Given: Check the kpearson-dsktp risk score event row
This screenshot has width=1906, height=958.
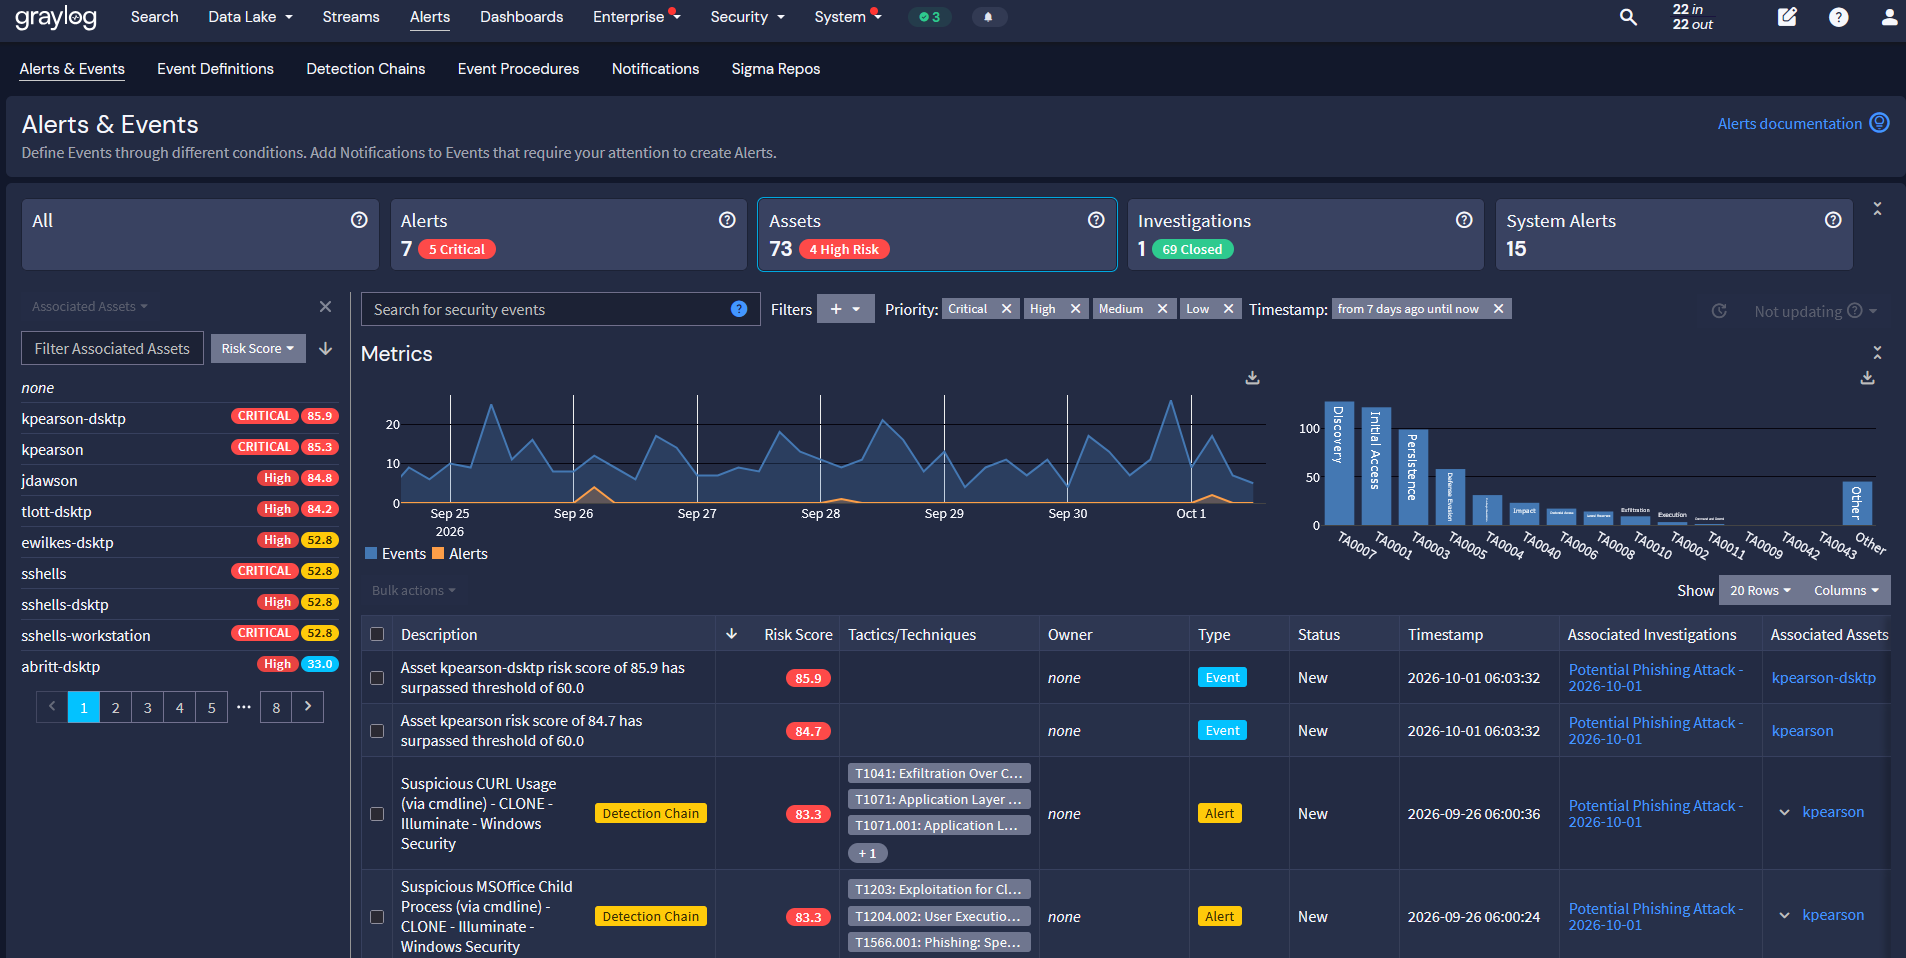Looking at the screenshot, I should click(x=377, y=678).
